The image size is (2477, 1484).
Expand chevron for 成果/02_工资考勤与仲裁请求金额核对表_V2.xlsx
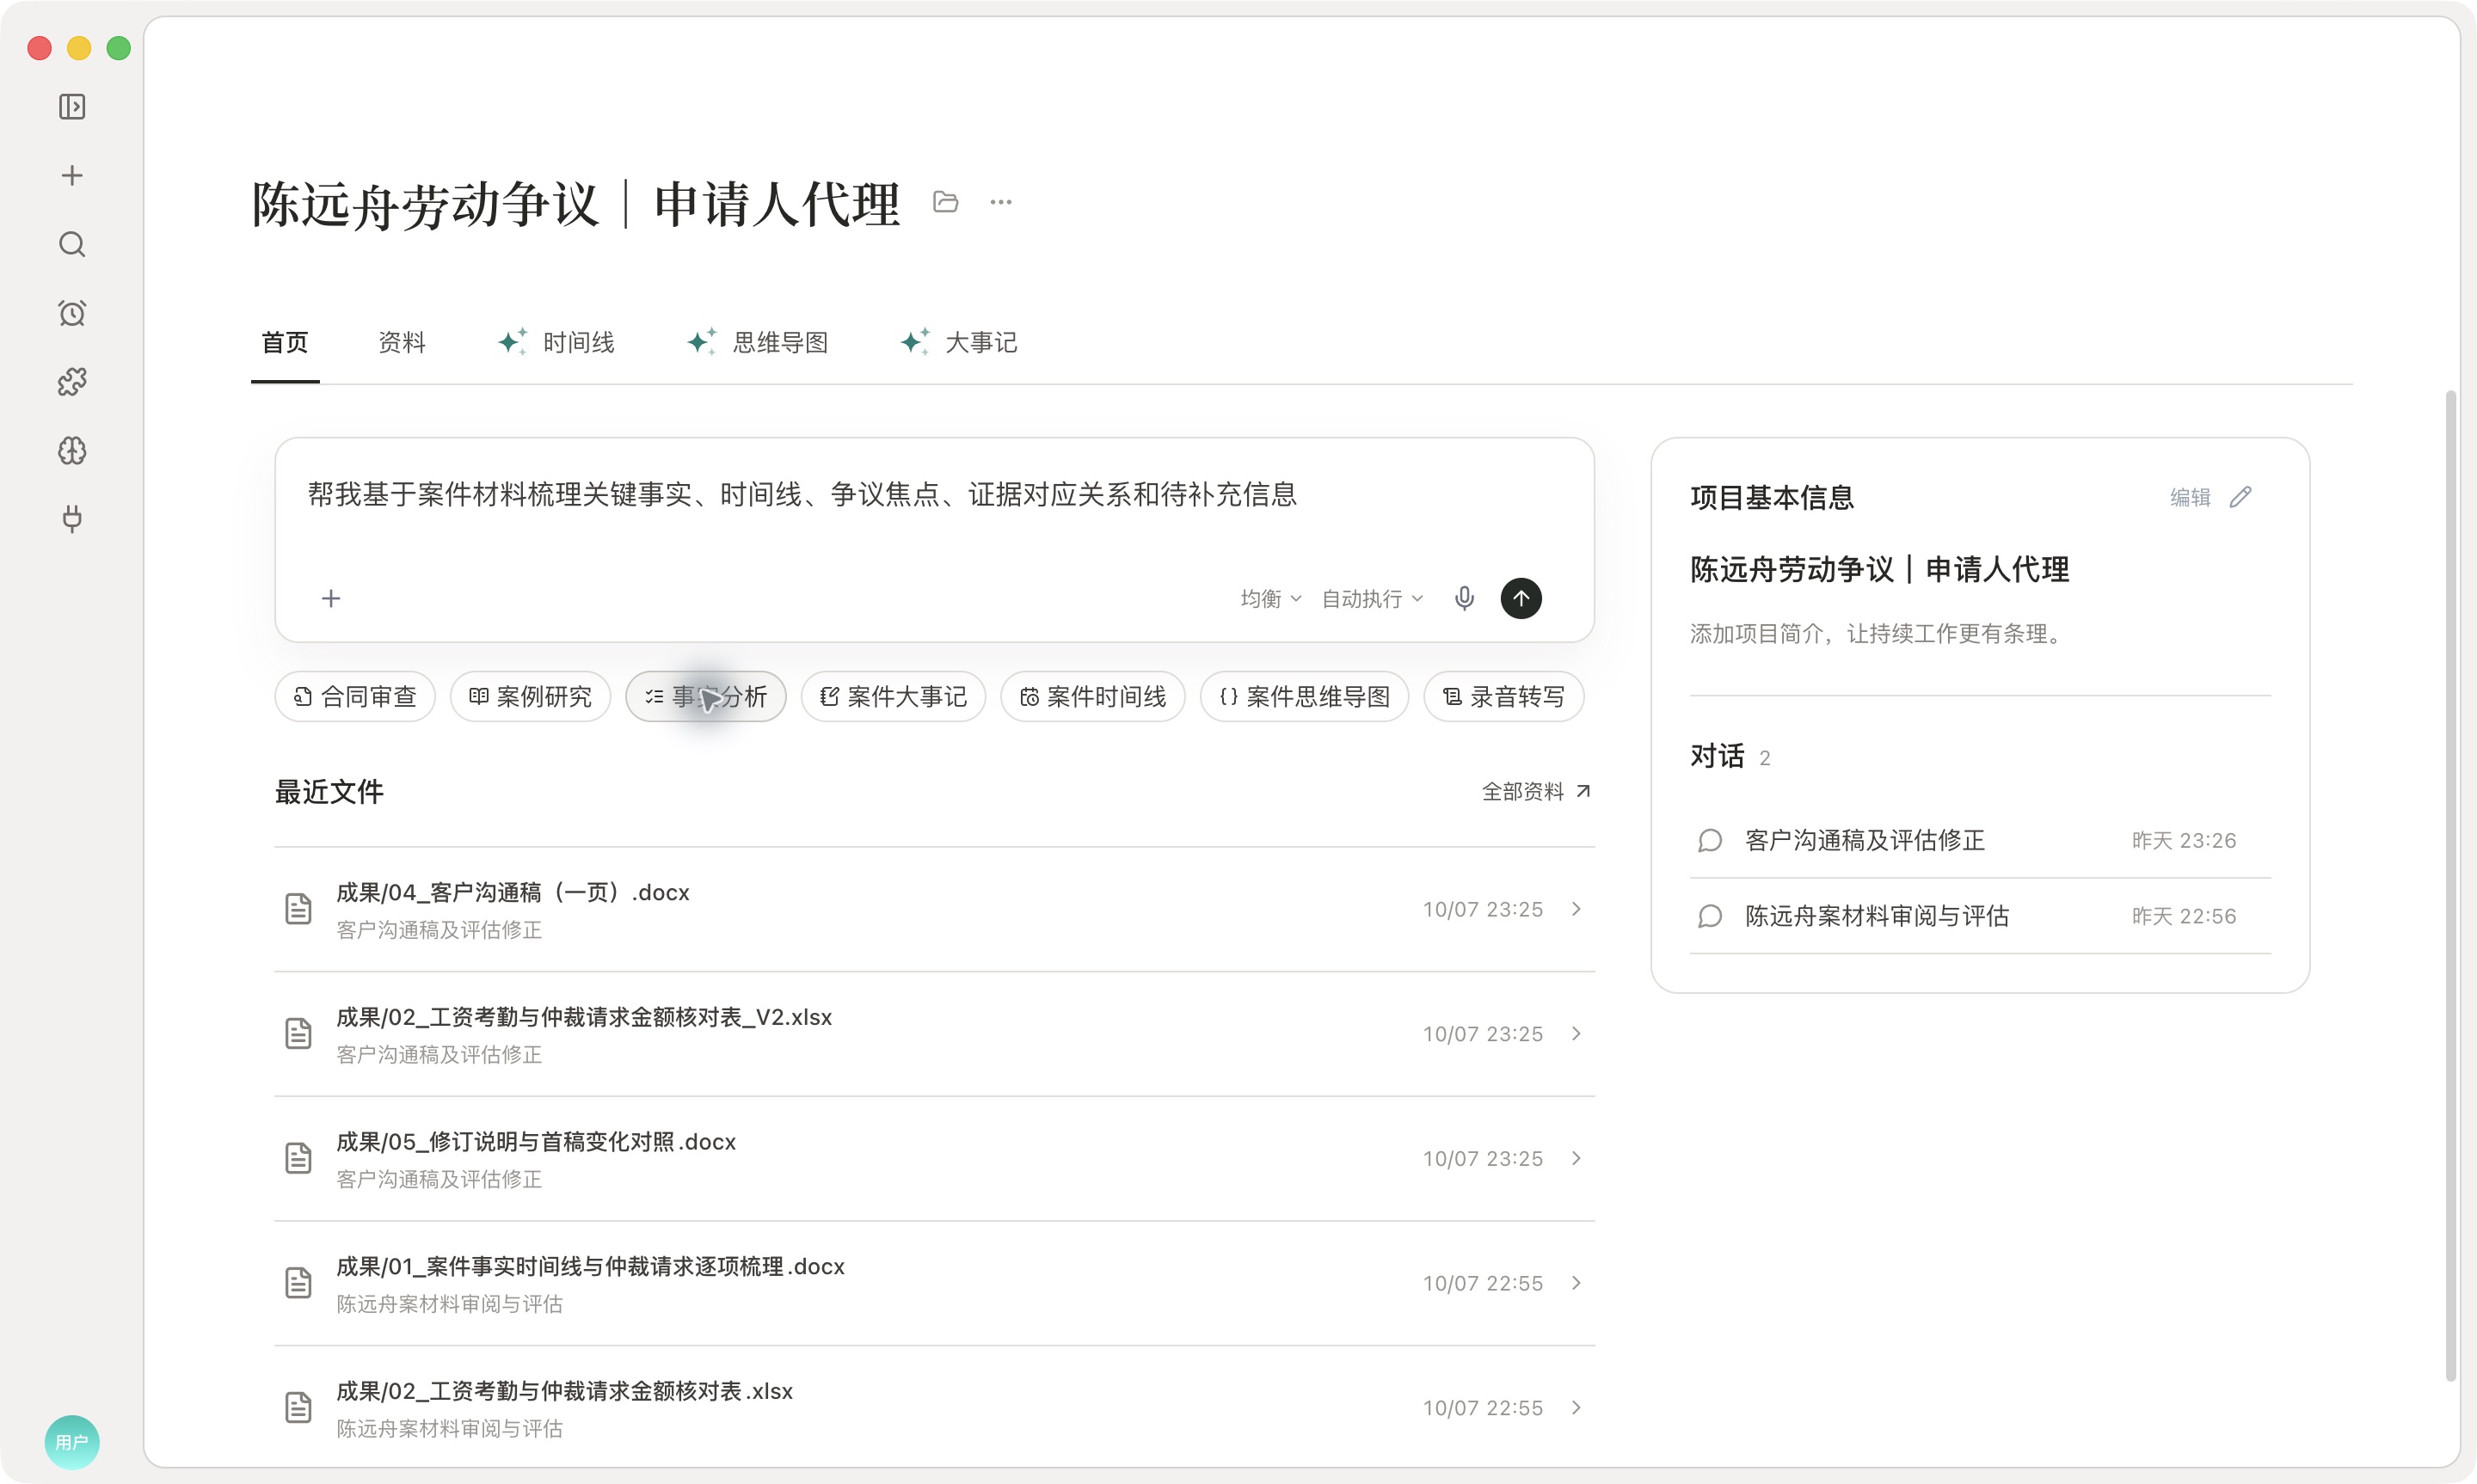[x=1577, y=1033]
